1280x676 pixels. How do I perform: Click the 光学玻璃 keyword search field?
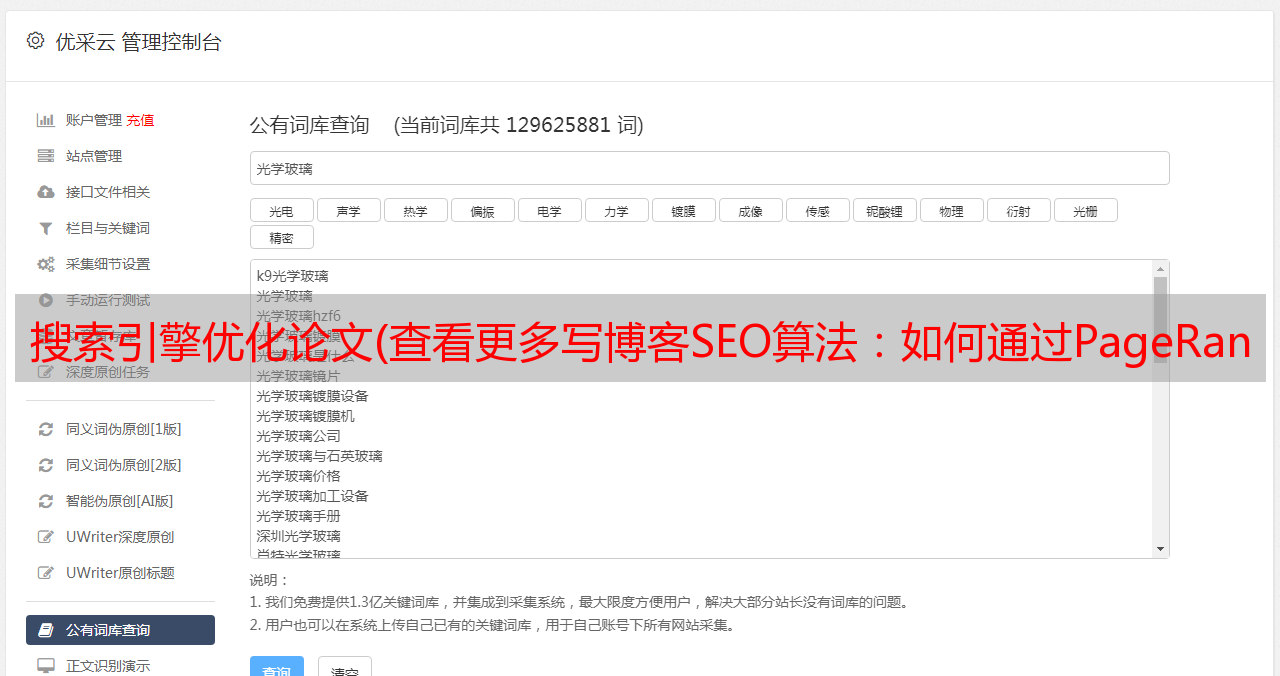[x=709, y=168]
